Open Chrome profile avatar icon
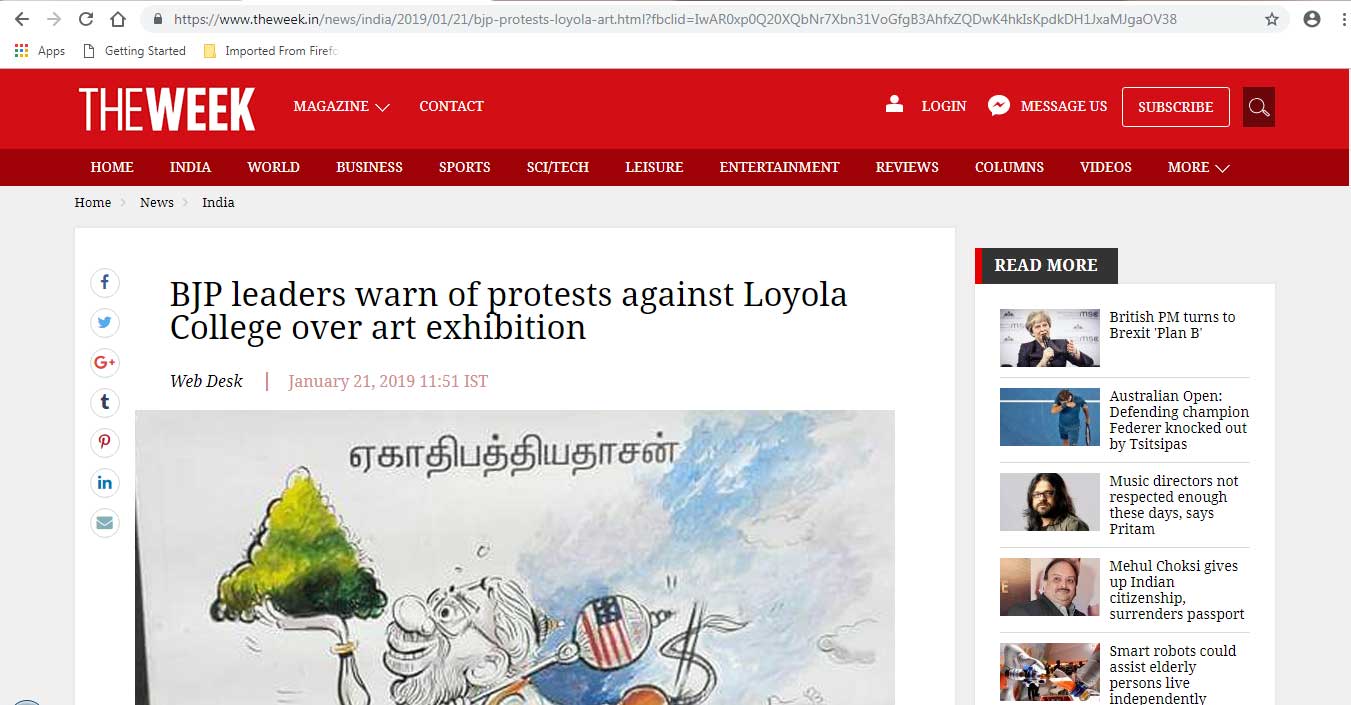Image resolution: width=1351 pixels, height=705 pixels. point(1312,19)
